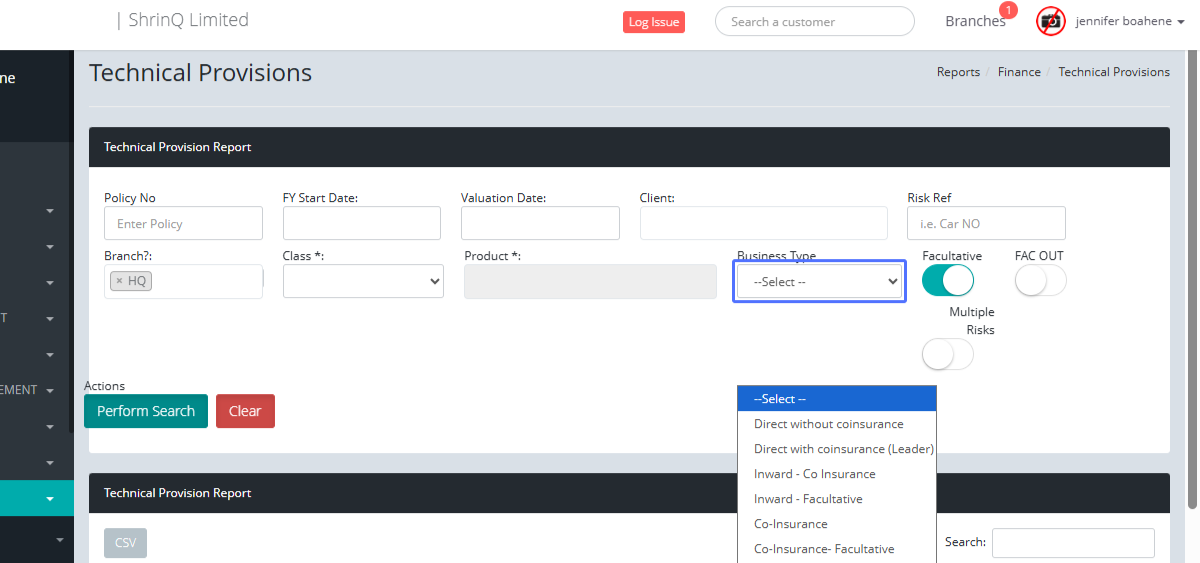Viewport: 1200px width, 563px height.
Task: Pick Direct with coinsurance (Leader) option
Action: (843, 449)
